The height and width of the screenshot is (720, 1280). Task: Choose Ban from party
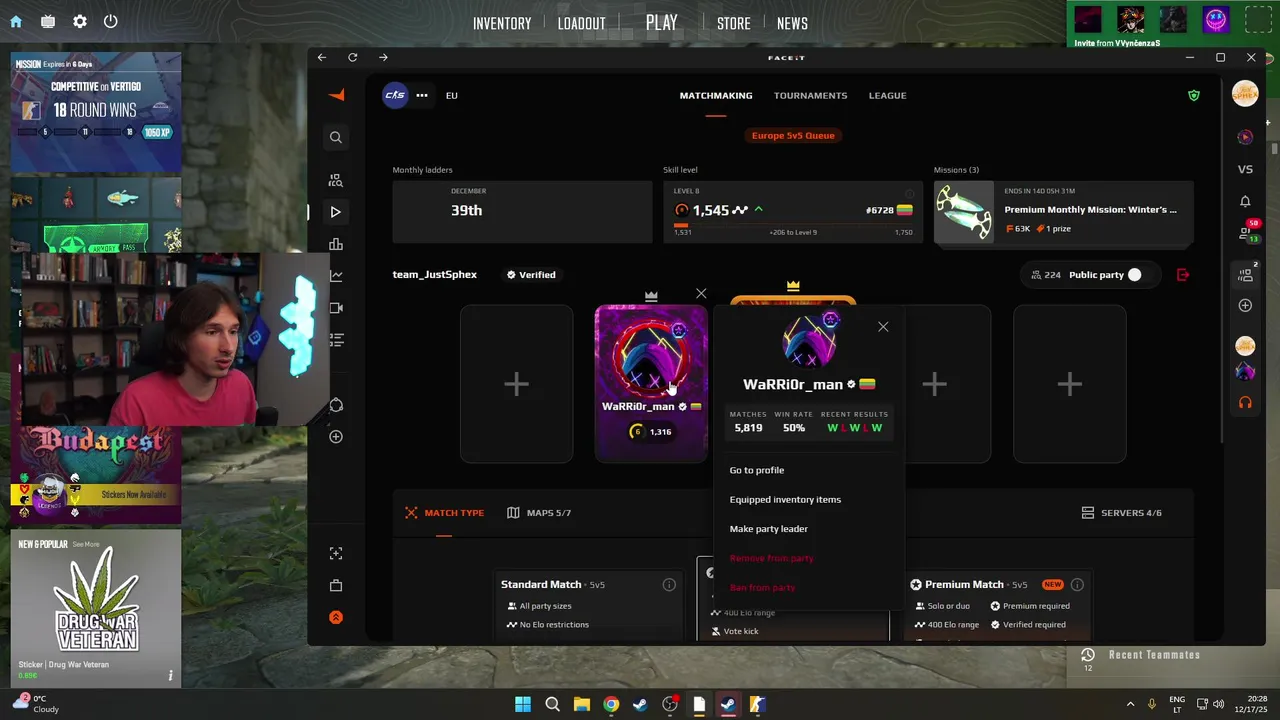pos(762,587)
